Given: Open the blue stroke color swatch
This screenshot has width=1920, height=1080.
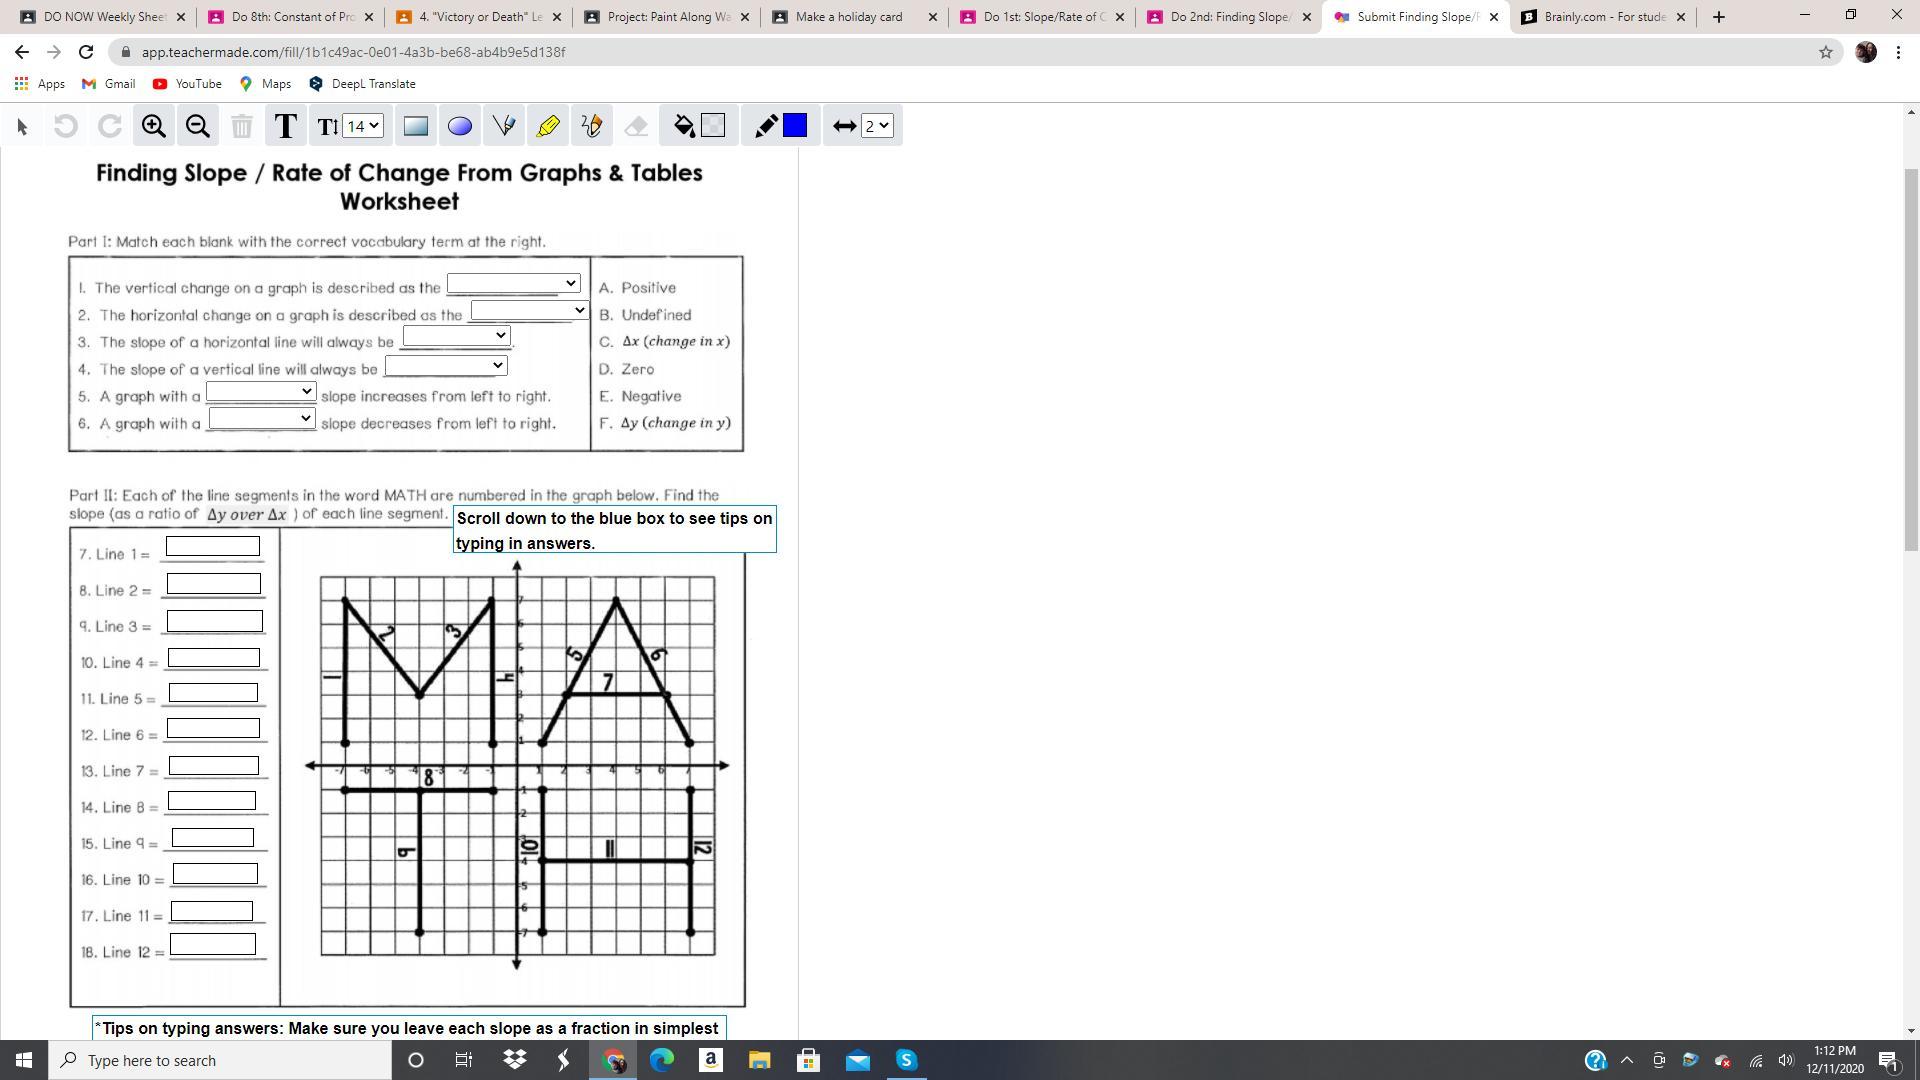Looking at the screenshot, I should pyautogui.click(x=795, y=126).
